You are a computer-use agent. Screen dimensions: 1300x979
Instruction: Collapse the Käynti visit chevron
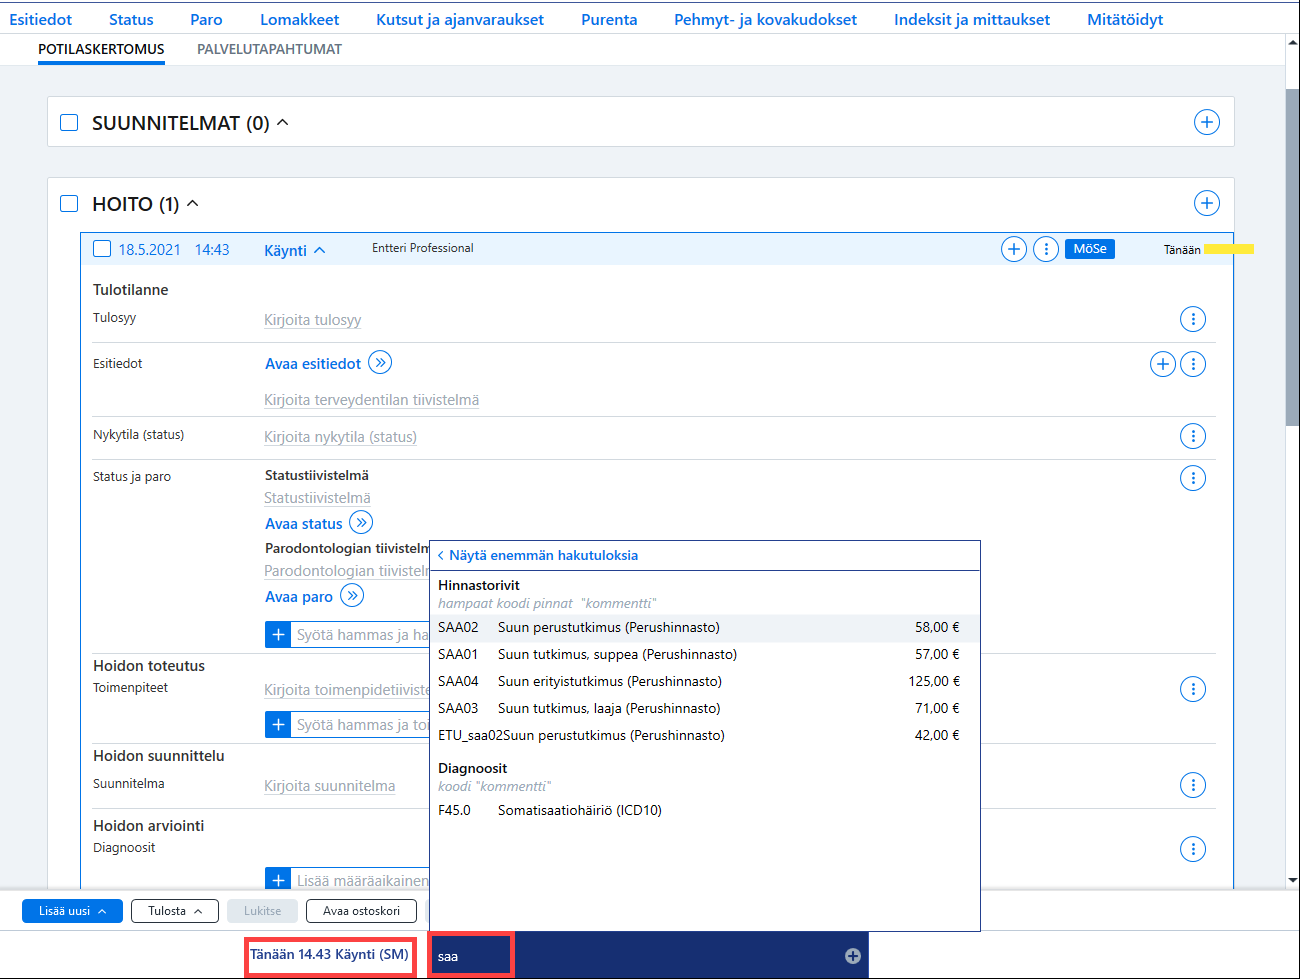click(x=320, y=250)
